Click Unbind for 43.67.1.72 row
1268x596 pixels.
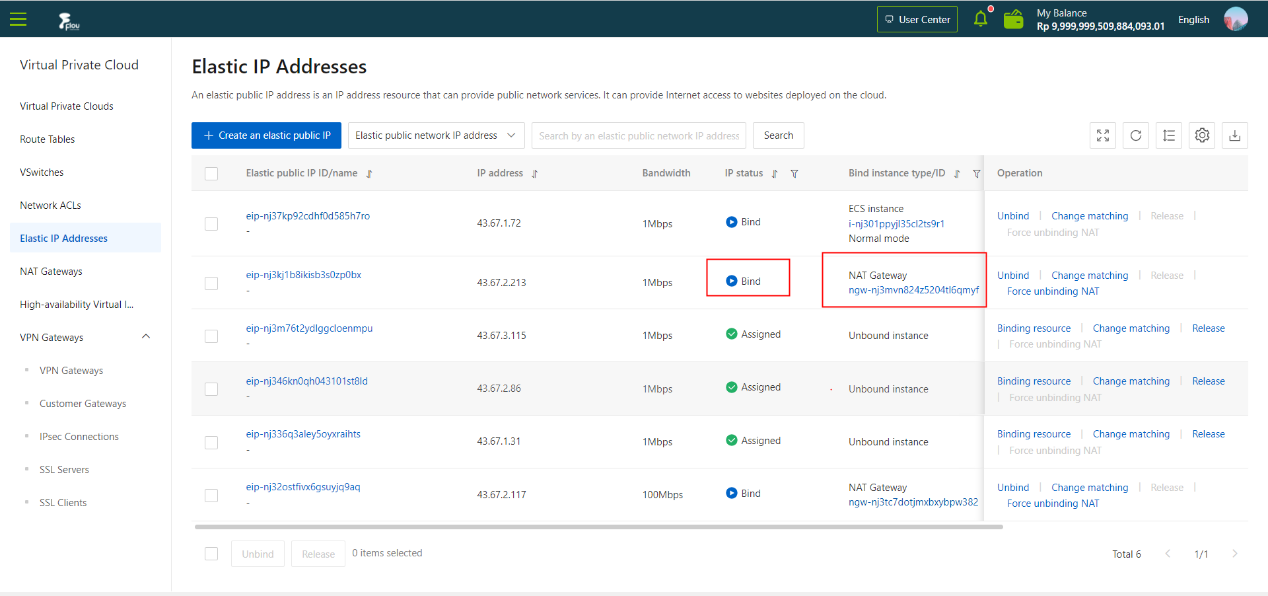click(x=1013, y=216)
